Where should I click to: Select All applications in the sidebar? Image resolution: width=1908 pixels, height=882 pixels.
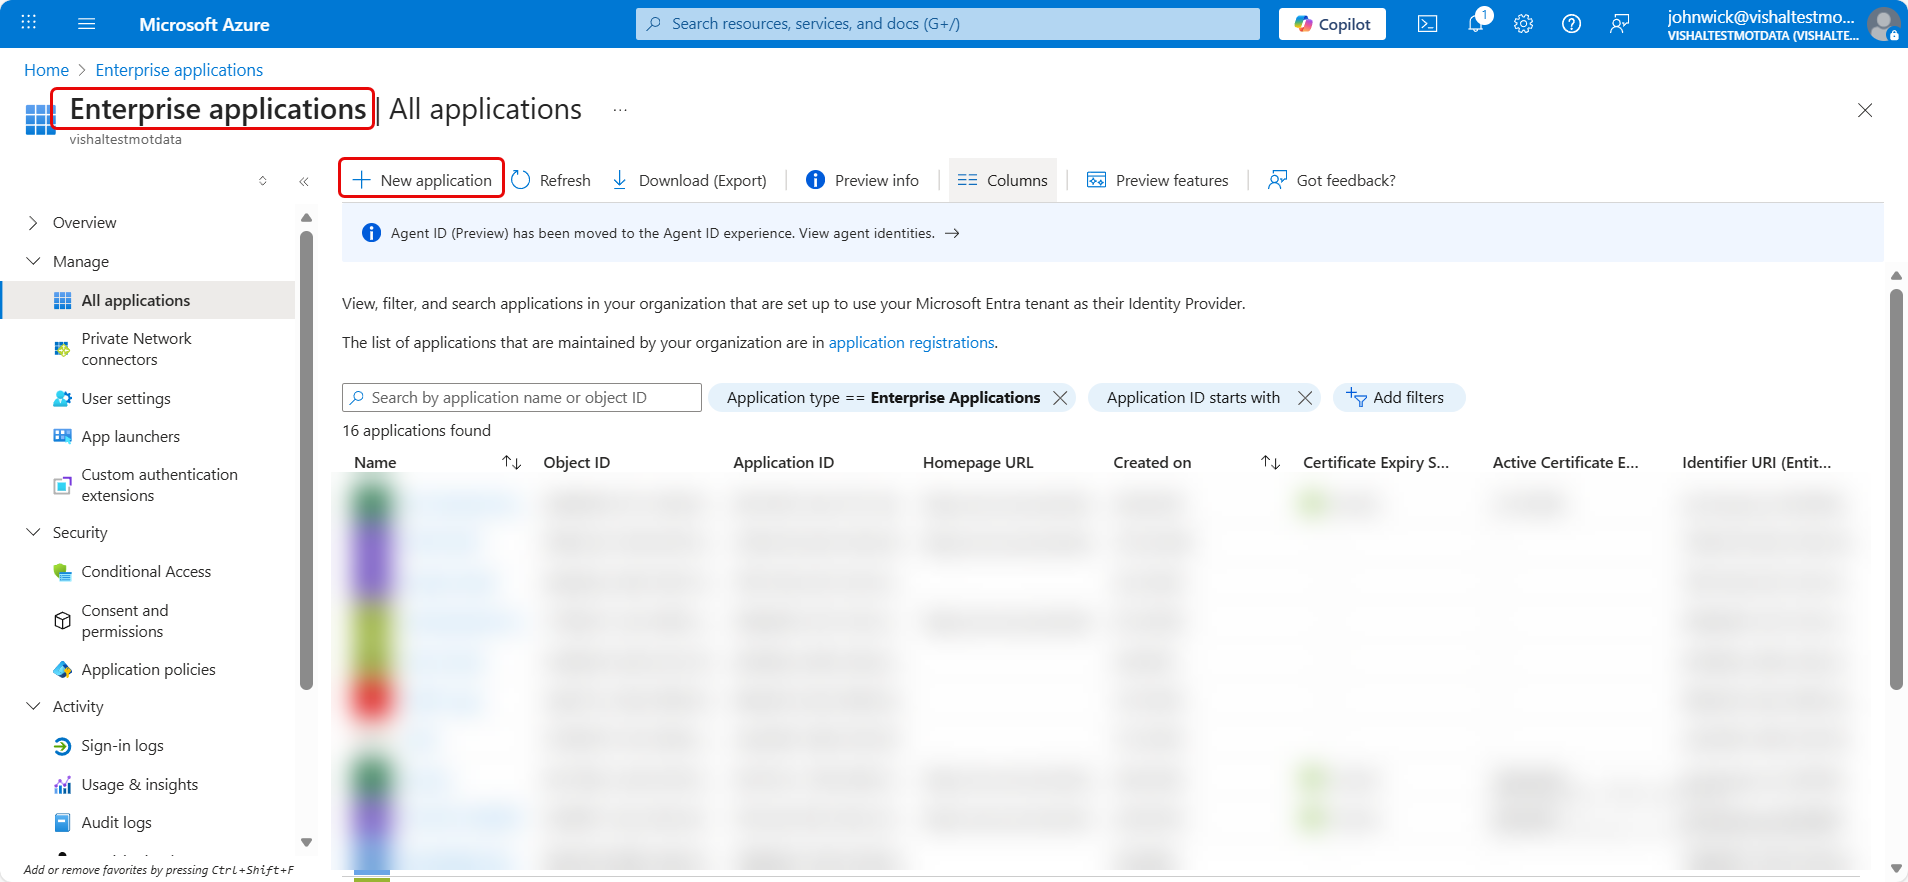pos(148,300)
